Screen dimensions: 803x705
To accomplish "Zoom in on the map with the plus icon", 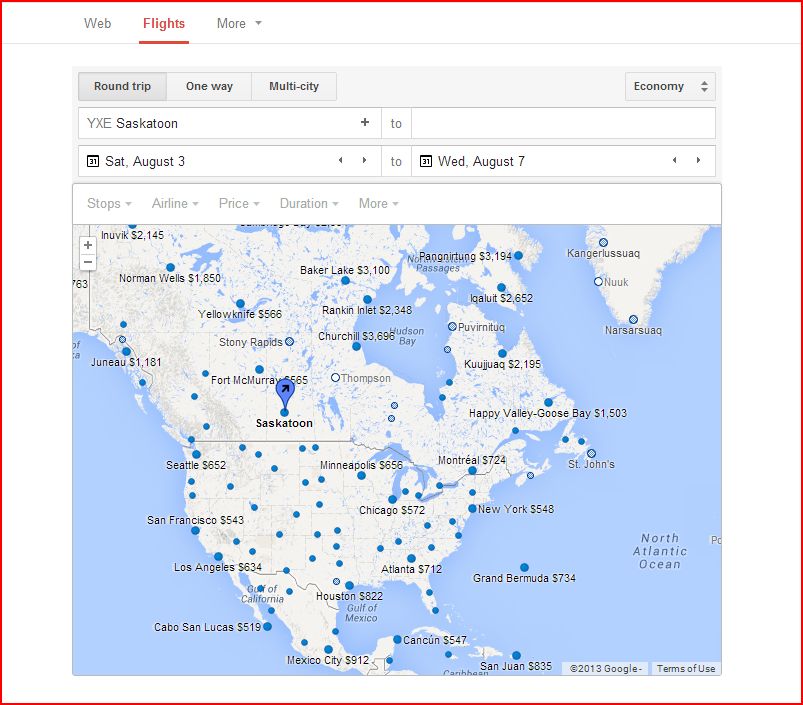I will pos(88,243).
